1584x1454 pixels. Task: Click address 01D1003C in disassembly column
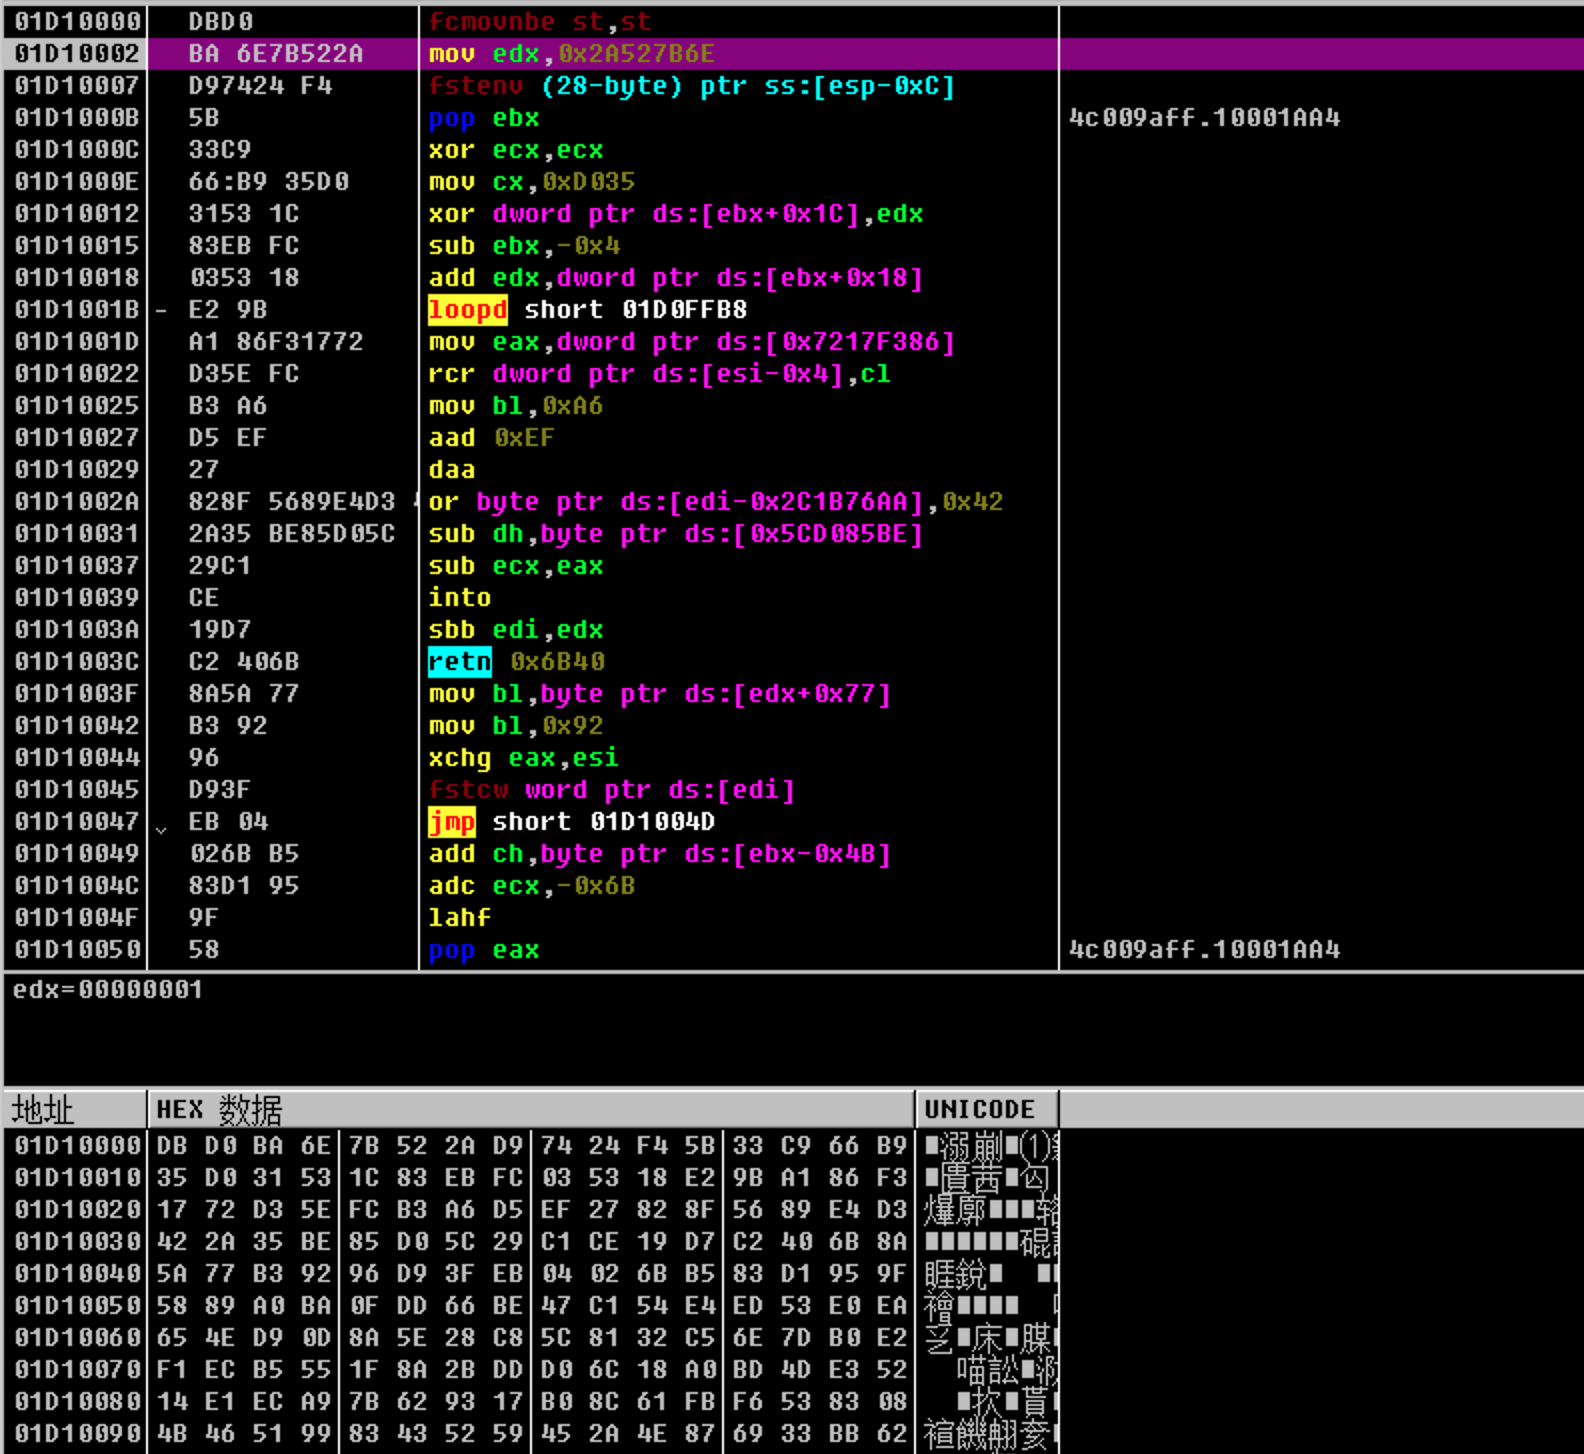(x=77, y=662)
